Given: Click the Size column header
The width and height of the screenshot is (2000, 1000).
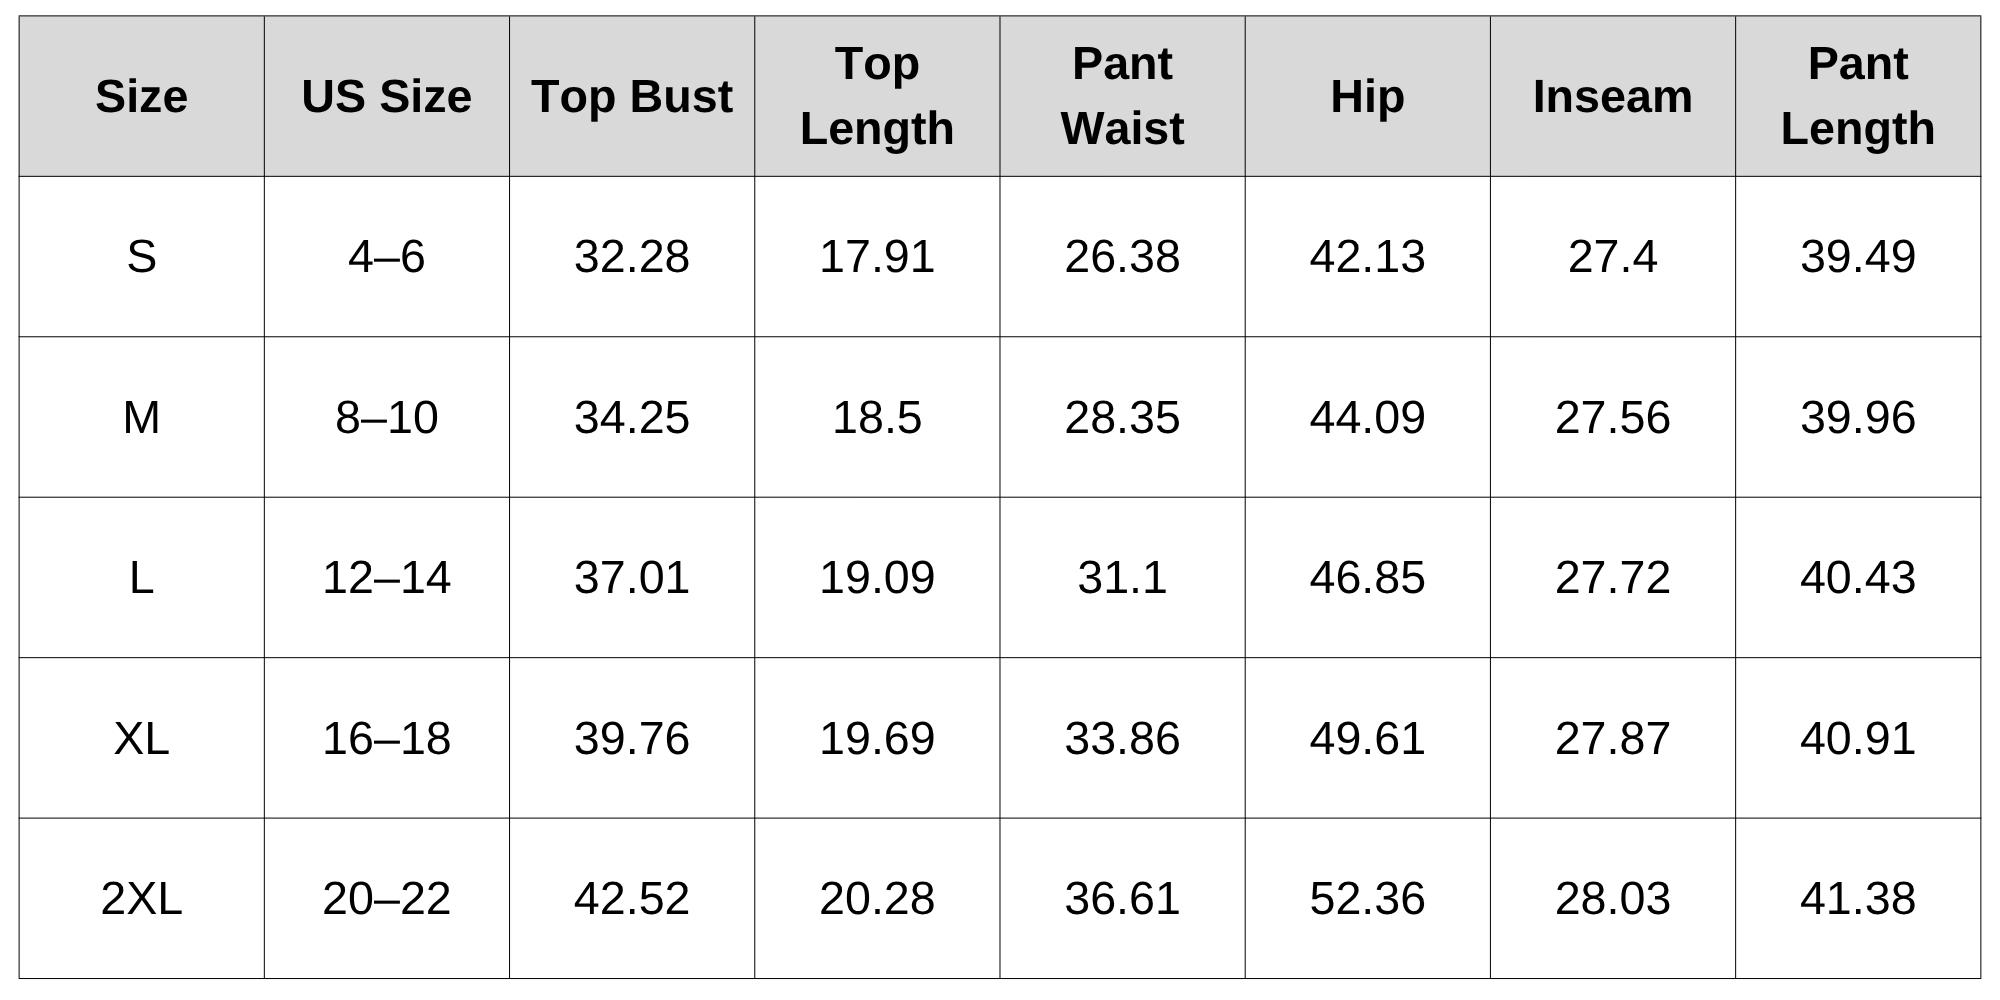Looking at the screenshot, I should pos(141,96).
